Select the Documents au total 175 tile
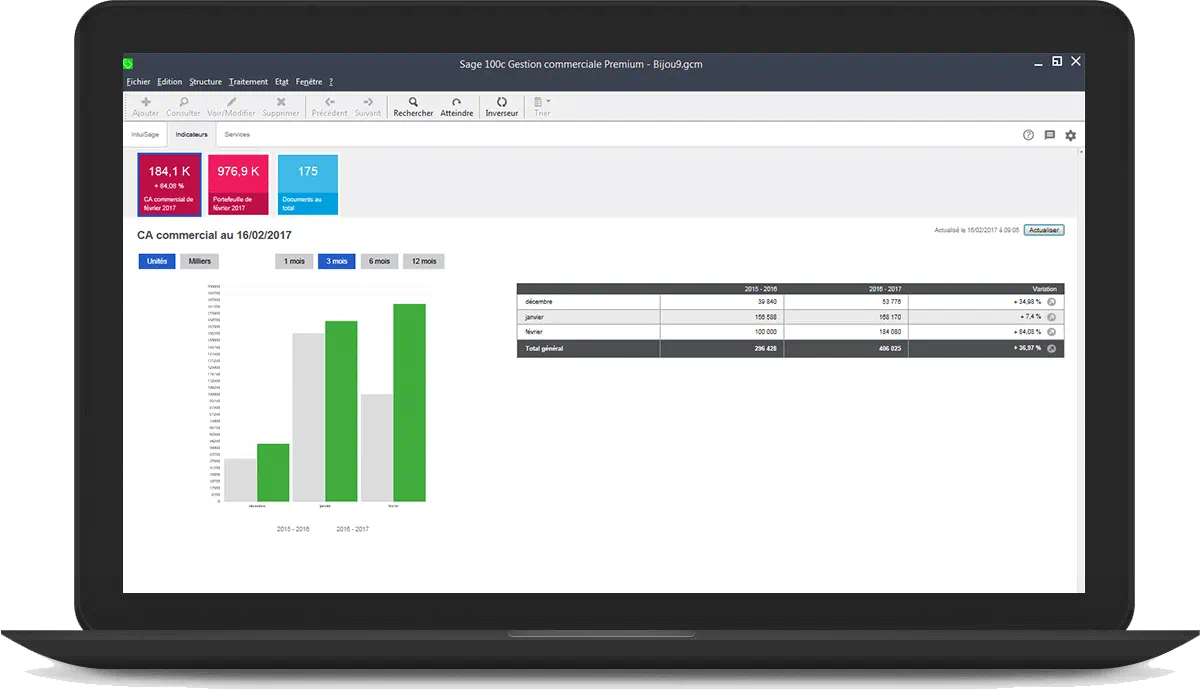 point(308,184)
